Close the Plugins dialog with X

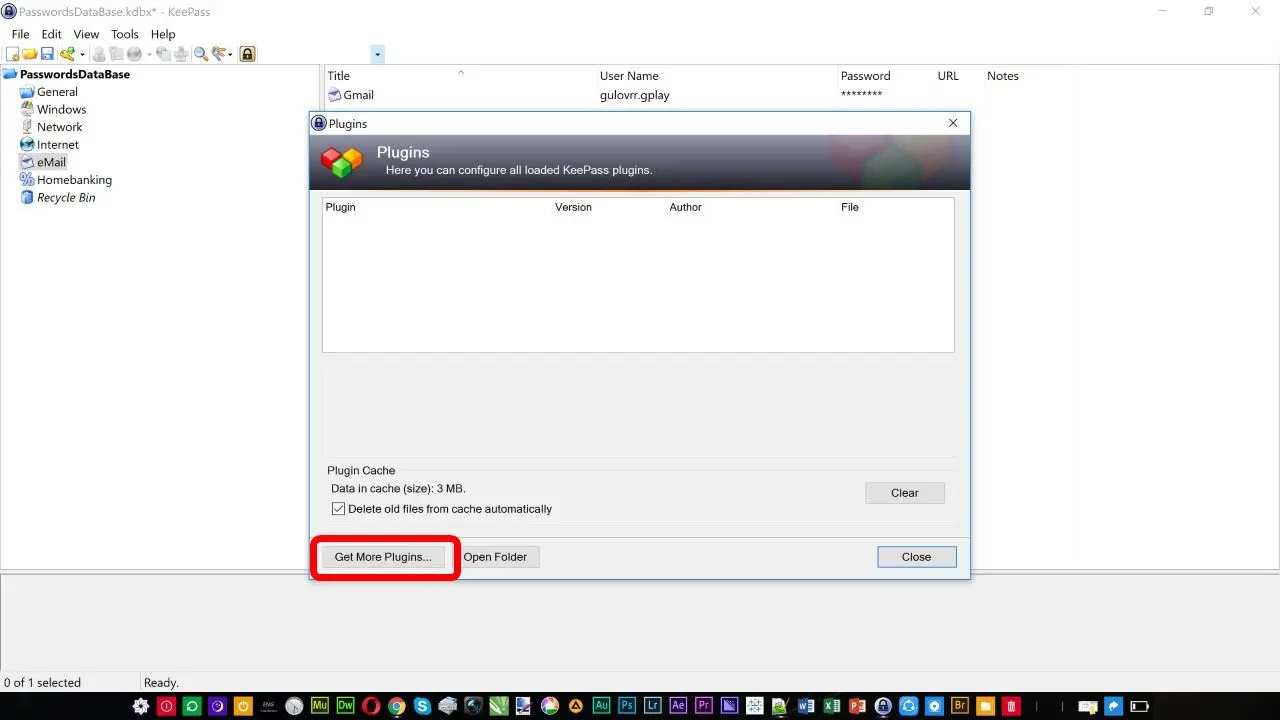click(953, 123)
